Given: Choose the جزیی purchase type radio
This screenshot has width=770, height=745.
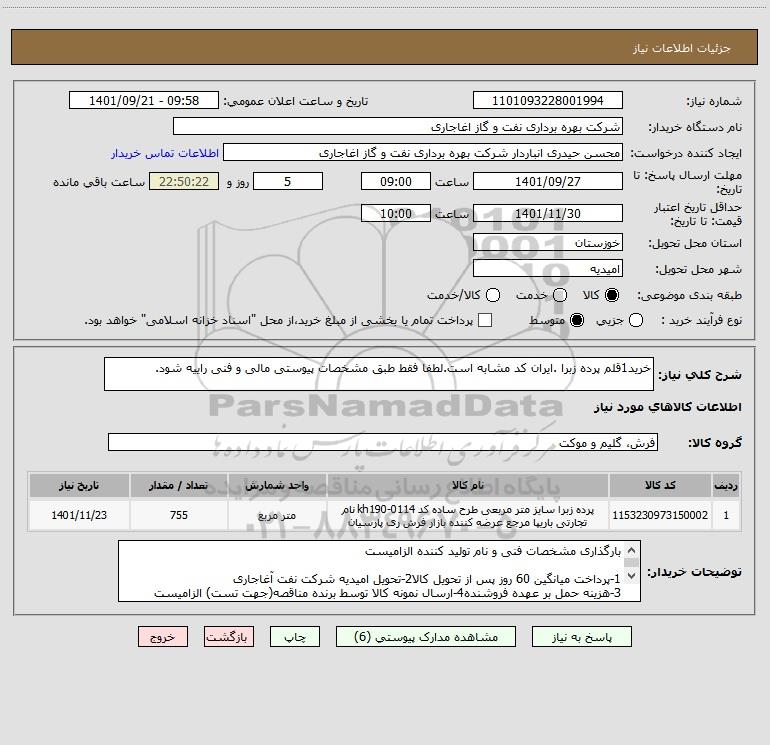Looking at the screenshot, I should click(x=636, y=320).
